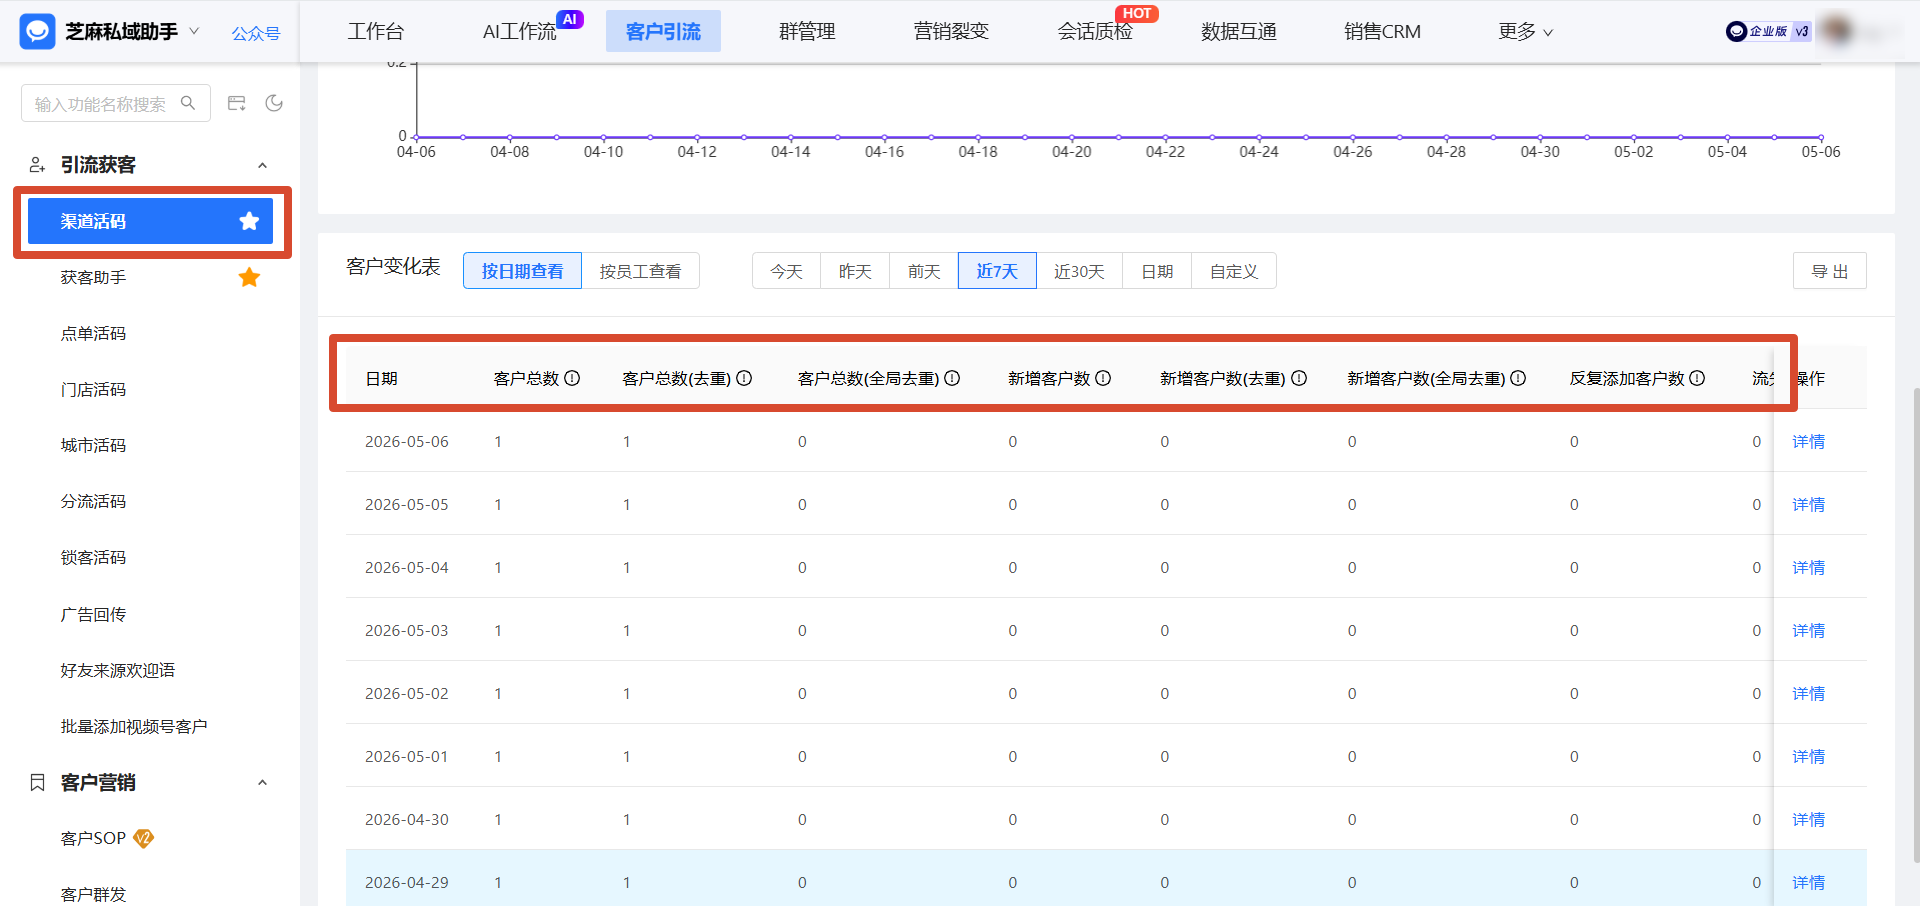The image size is (1920, 906).
Task: Open 详情 for 2026-05-06 row
Action: (x=1808, y=441)
